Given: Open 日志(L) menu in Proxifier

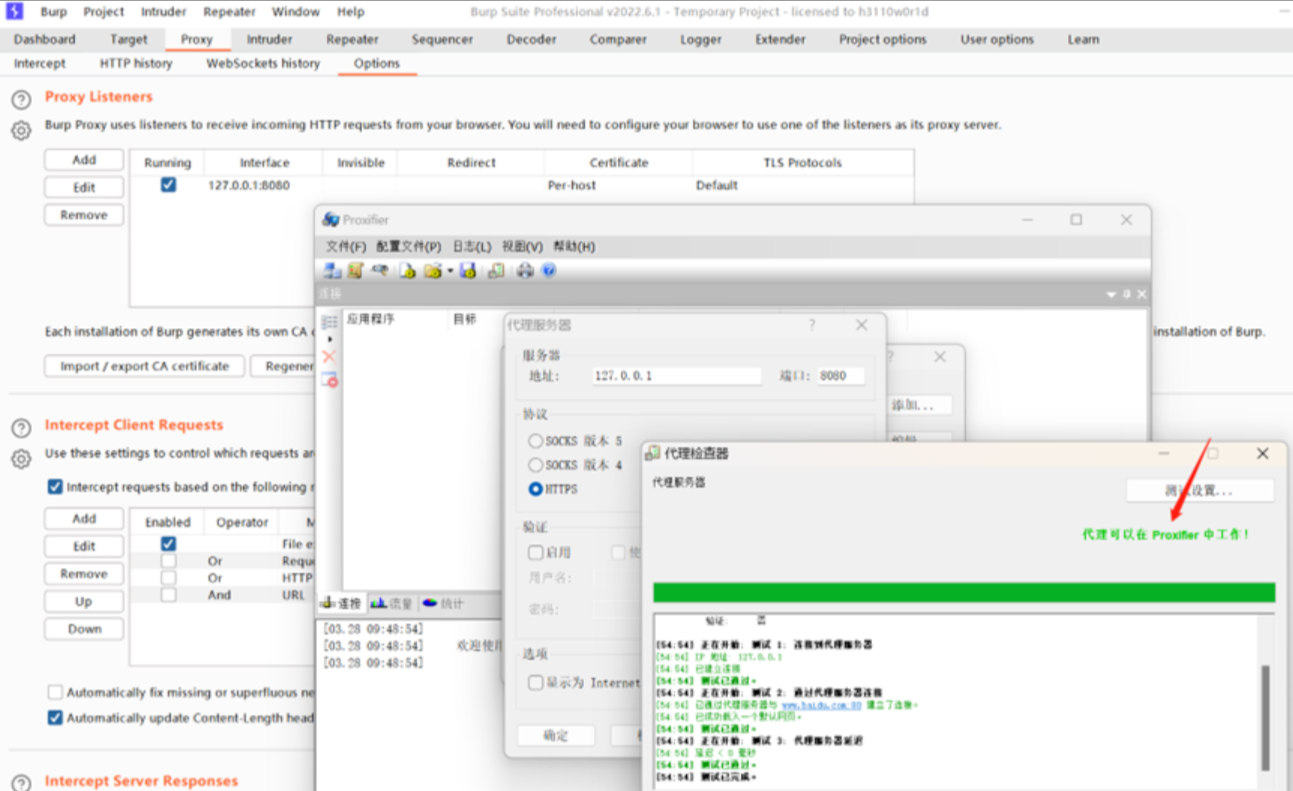Looking at the screenshot, I should pyautogui.click(x=472, y=246).
